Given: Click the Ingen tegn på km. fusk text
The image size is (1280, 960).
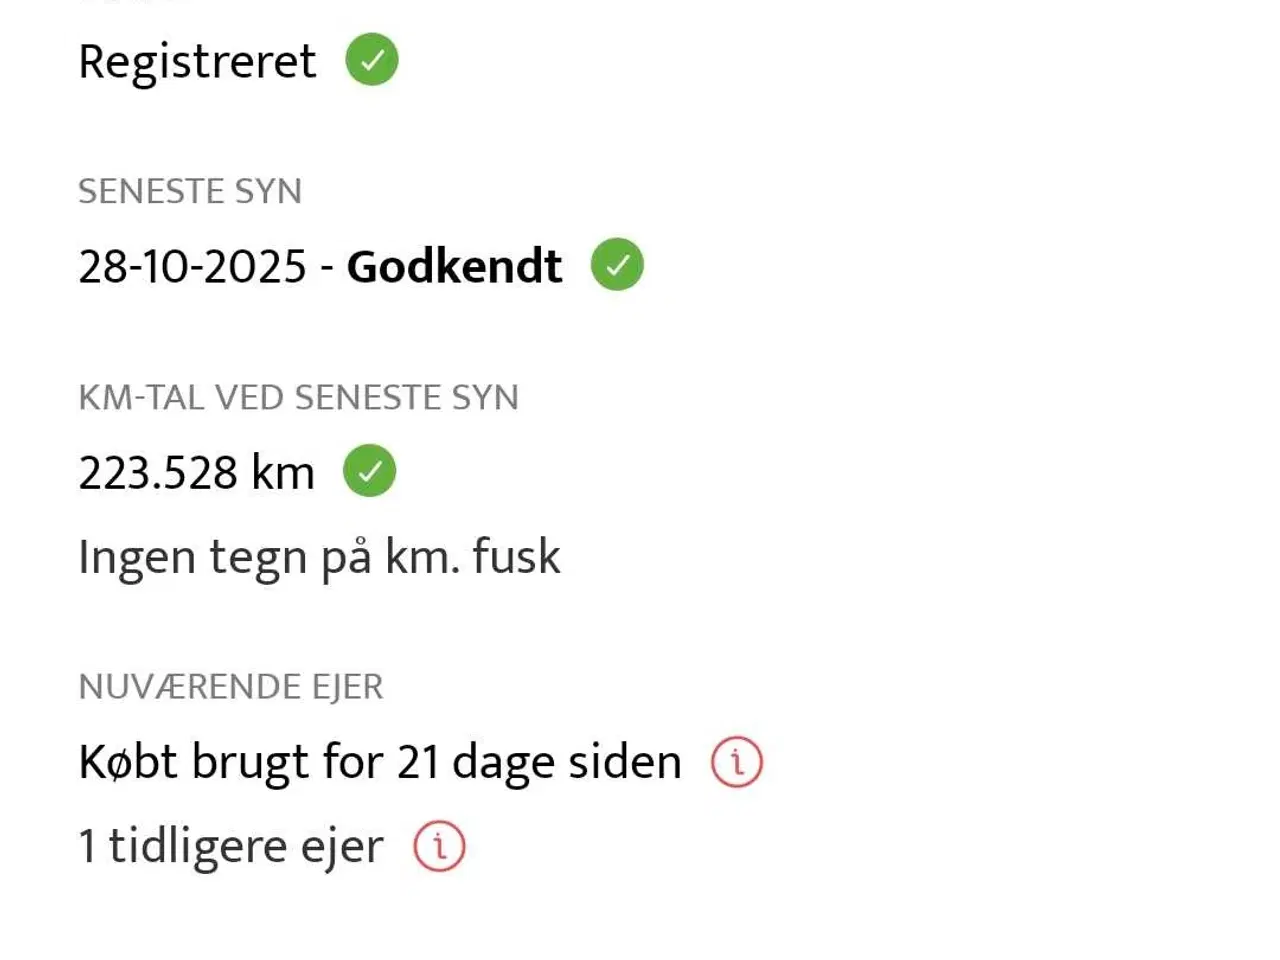Looking at the screenshot, I should coord(320,556).
